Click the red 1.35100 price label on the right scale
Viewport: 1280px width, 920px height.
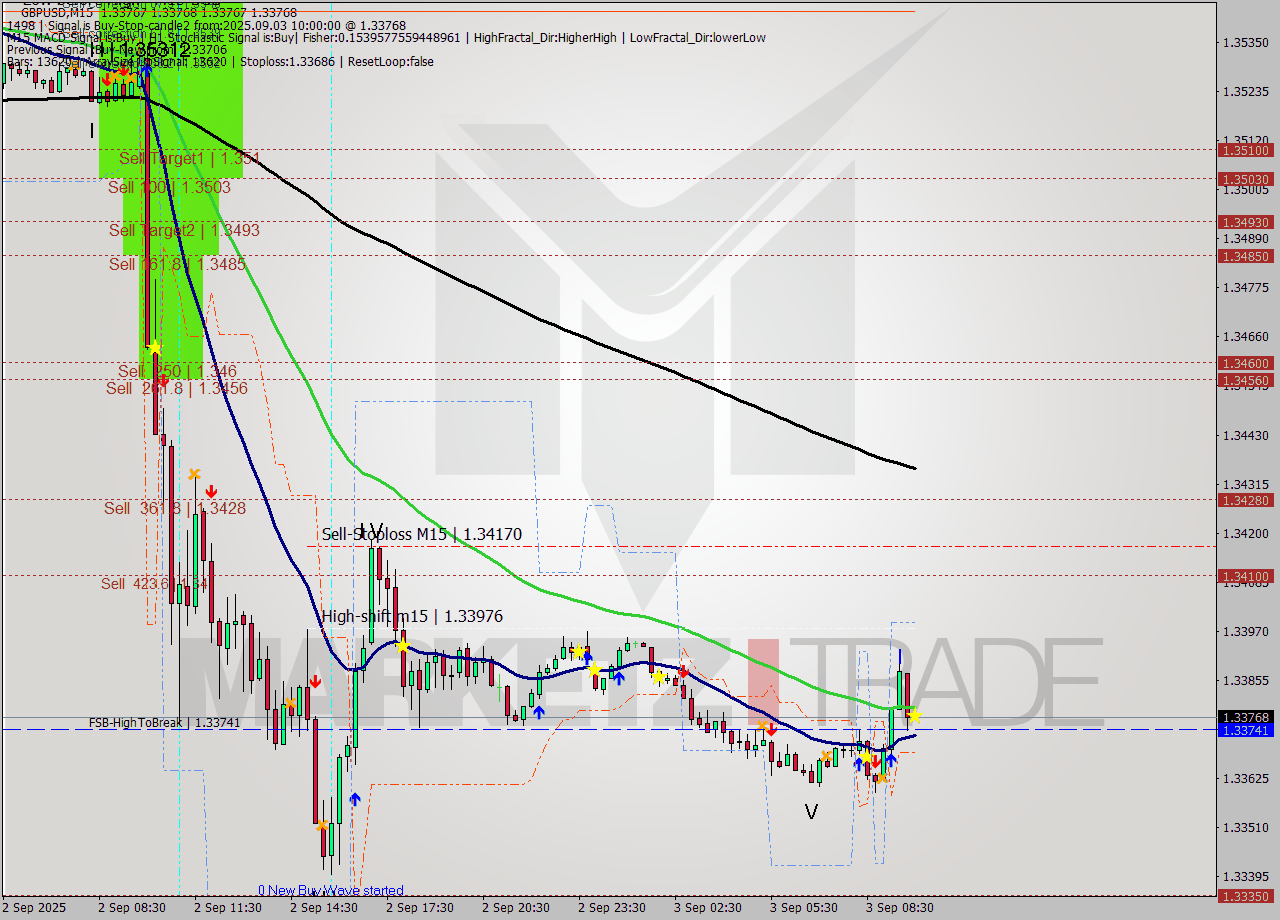(x=1246, y=148)
